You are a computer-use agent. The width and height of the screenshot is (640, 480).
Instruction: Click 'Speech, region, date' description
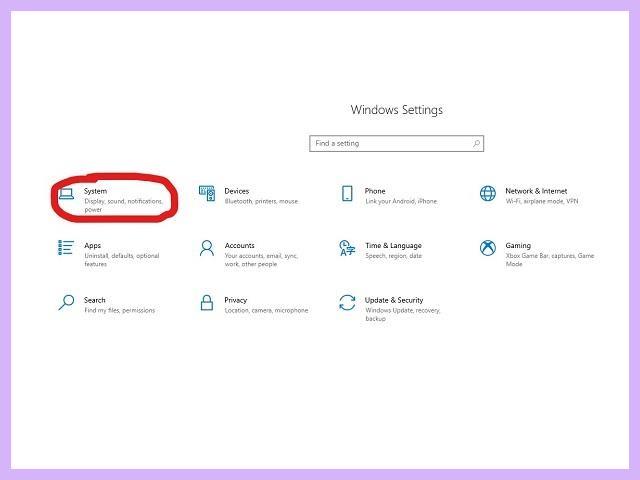point(393,256)
